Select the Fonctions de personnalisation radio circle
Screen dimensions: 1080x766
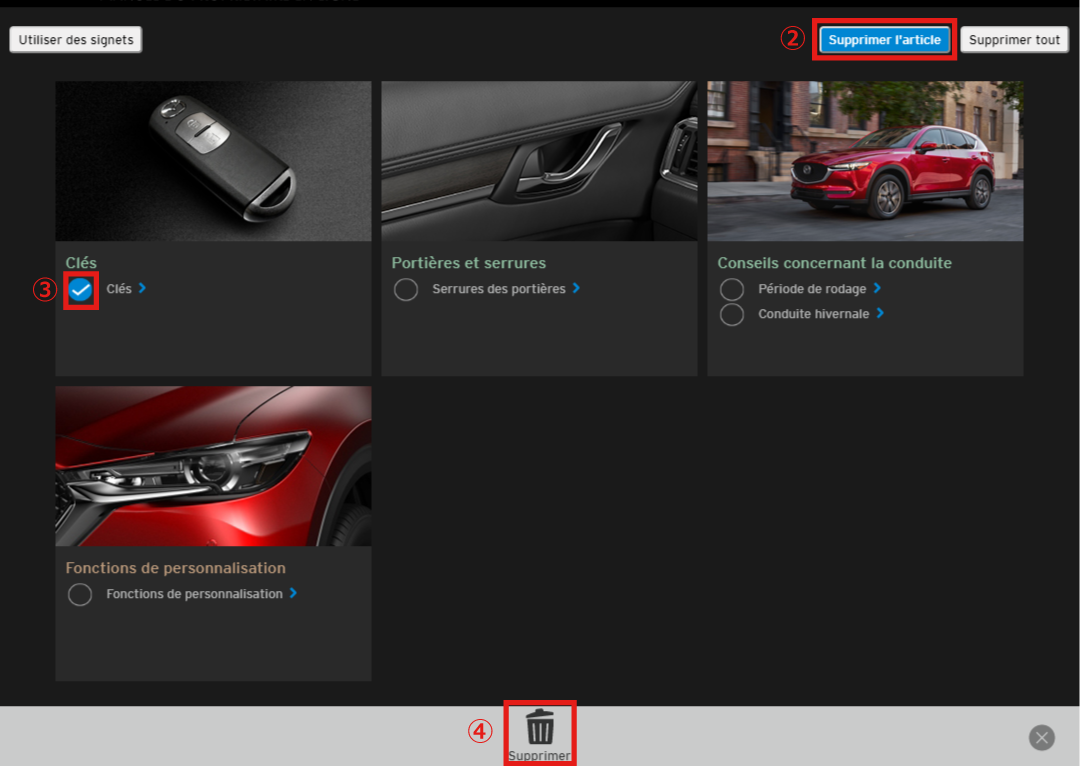click(80, 595)
